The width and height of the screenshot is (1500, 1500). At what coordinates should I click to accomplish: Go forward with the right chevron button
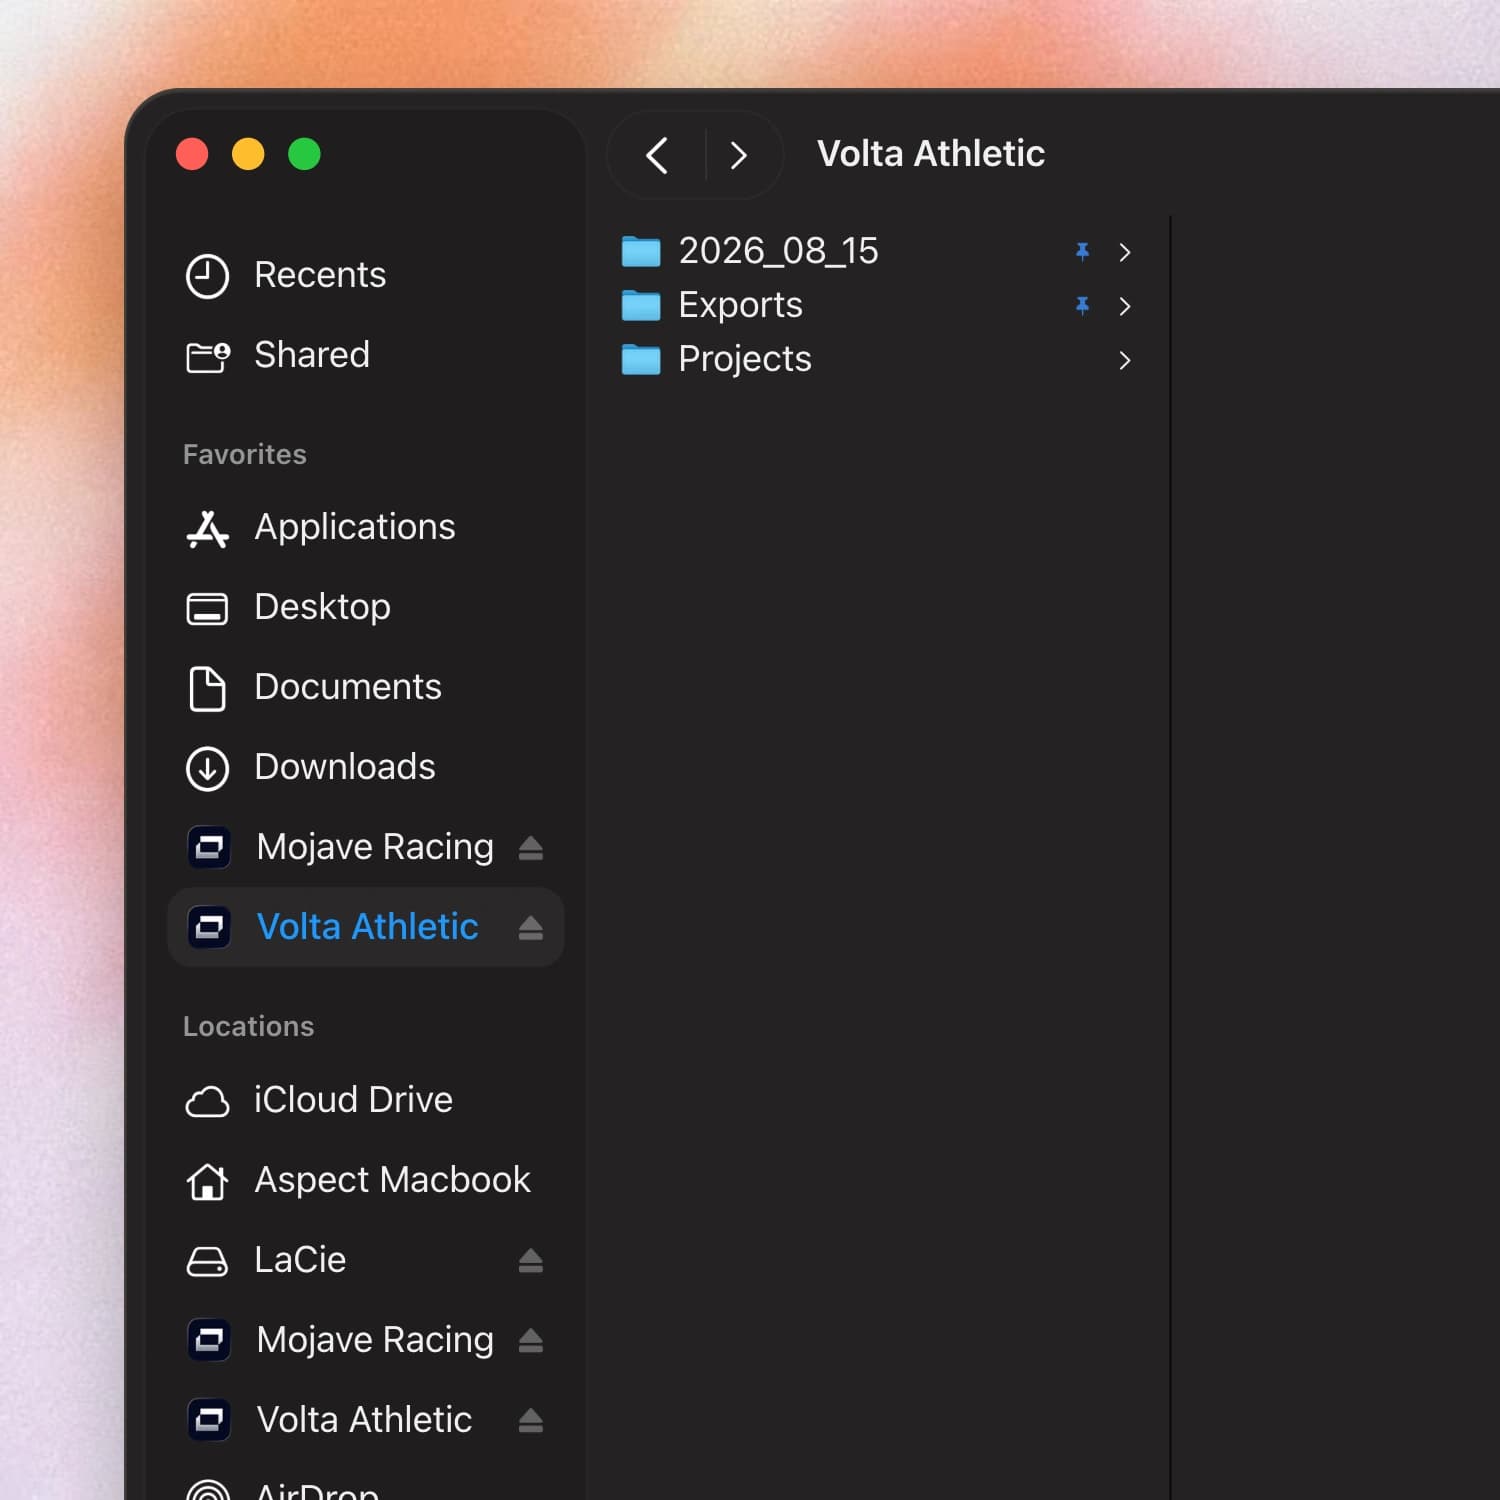pyautogui.click(x=738, y=155)
